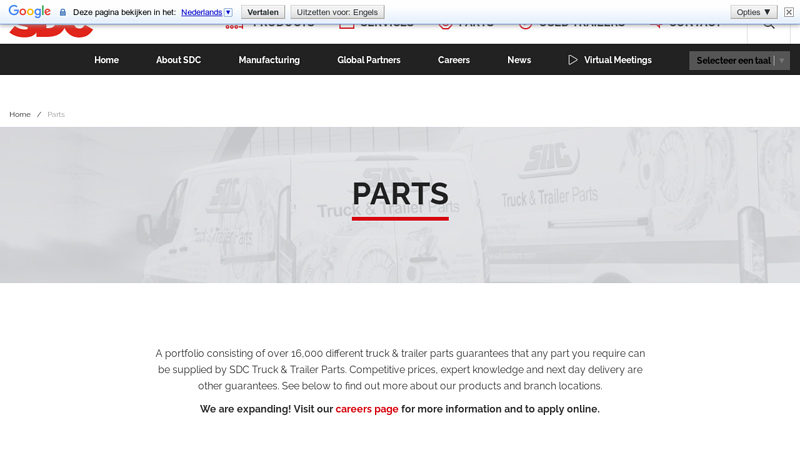The width and height of the screenshot is (800, 450).
Task: Open the About SDC menu item
Action: (179, 60)
